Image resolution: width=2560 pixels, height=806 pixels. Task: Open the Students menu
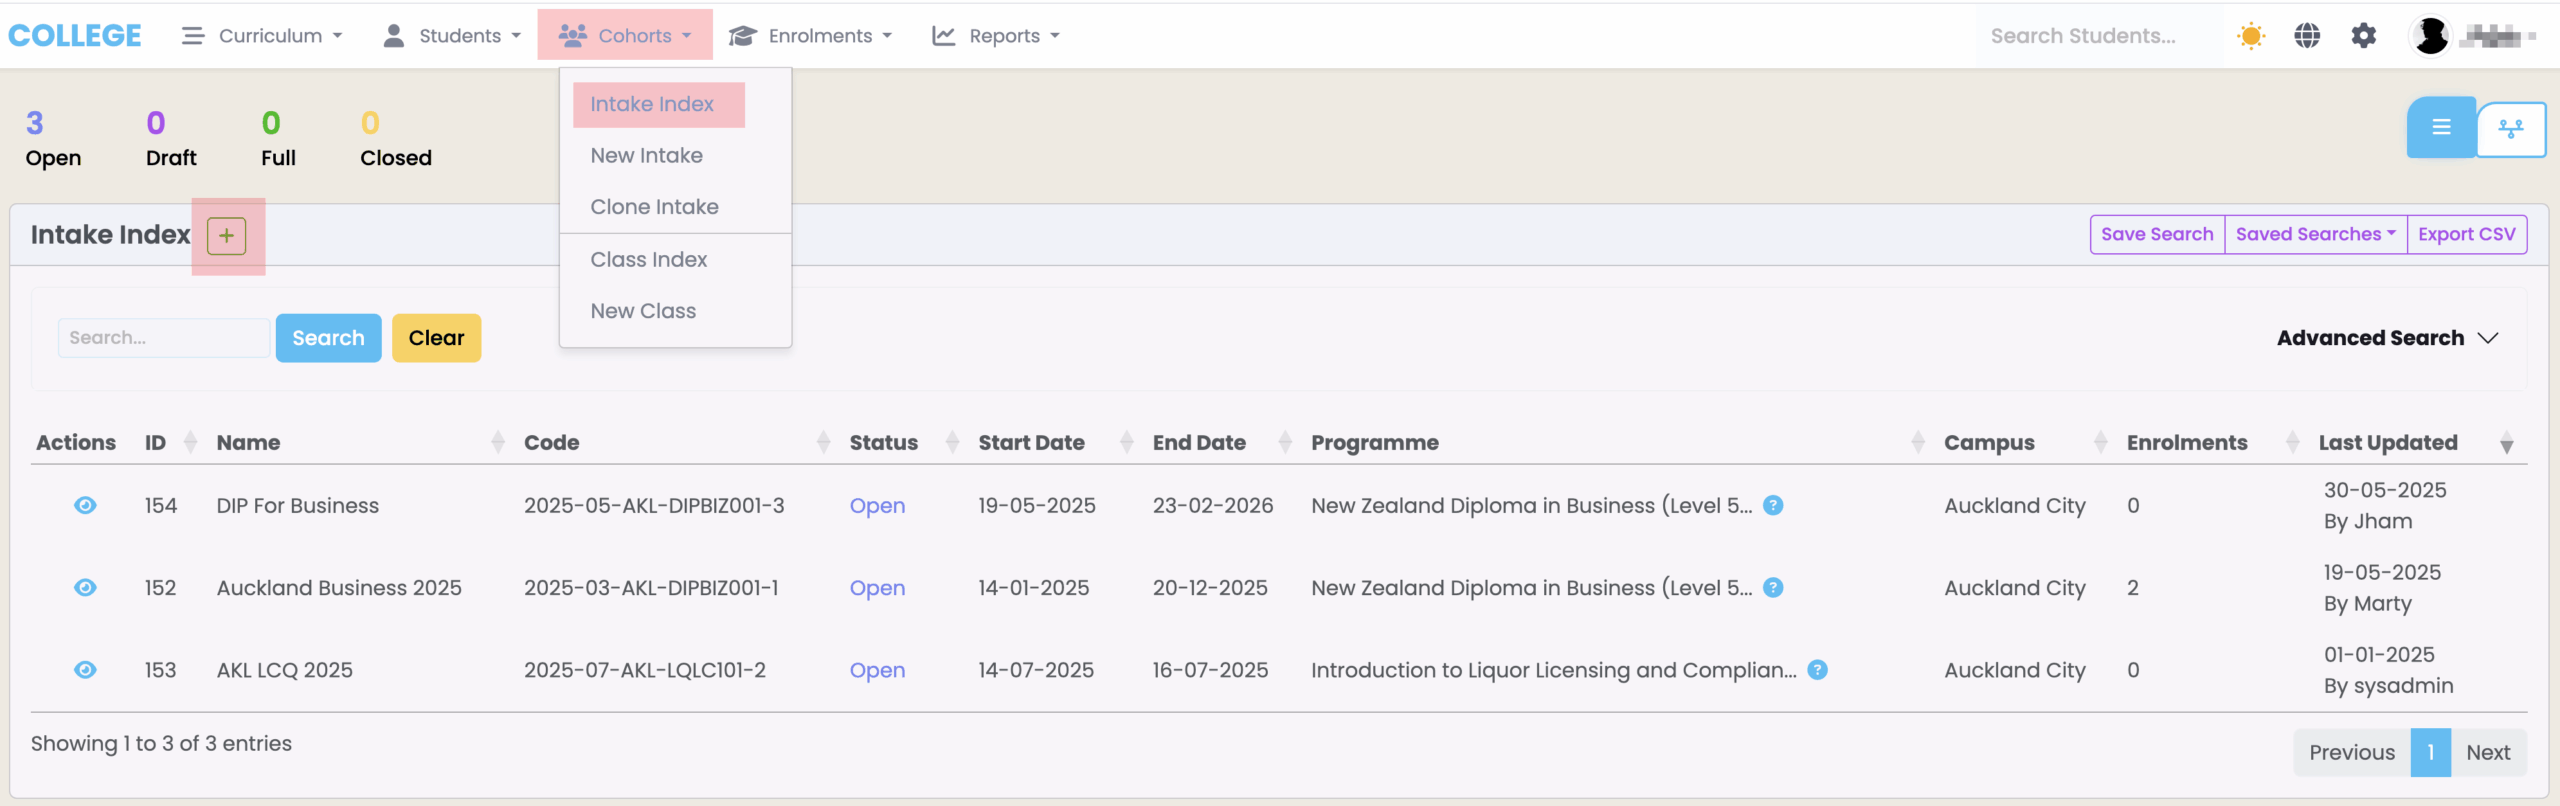(452, 35)
